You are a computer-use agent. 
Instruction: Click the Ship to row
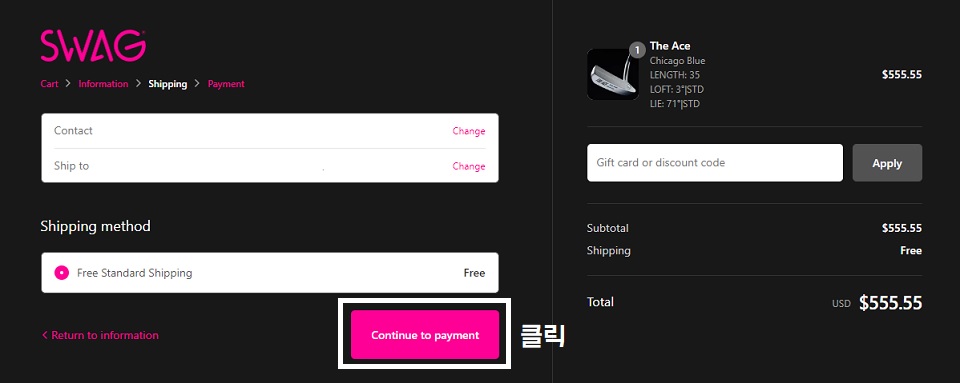pyautogui.click(x=270, y=166)
